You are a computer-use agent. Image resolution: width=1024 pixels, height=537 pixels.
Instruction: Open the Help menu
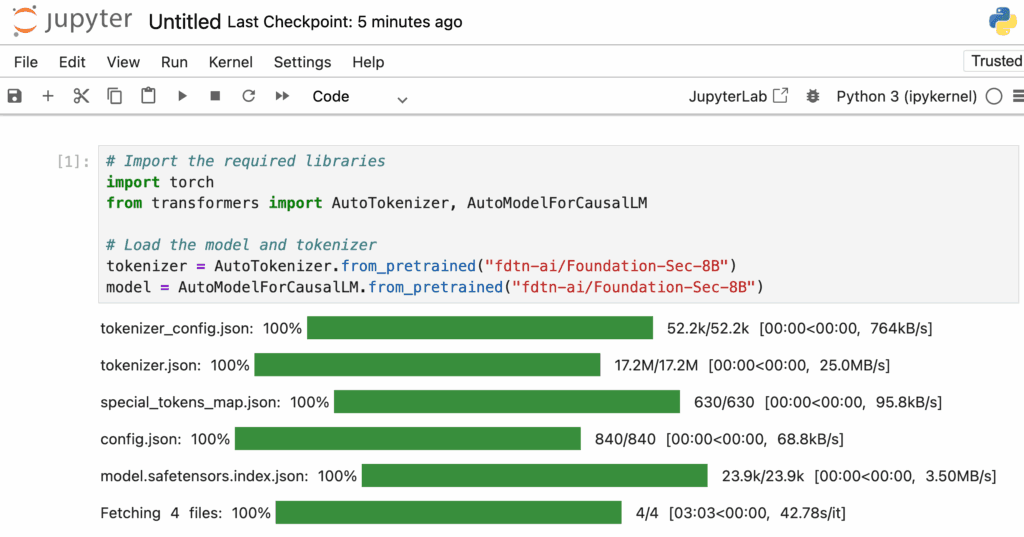click(x=368, y=62)
